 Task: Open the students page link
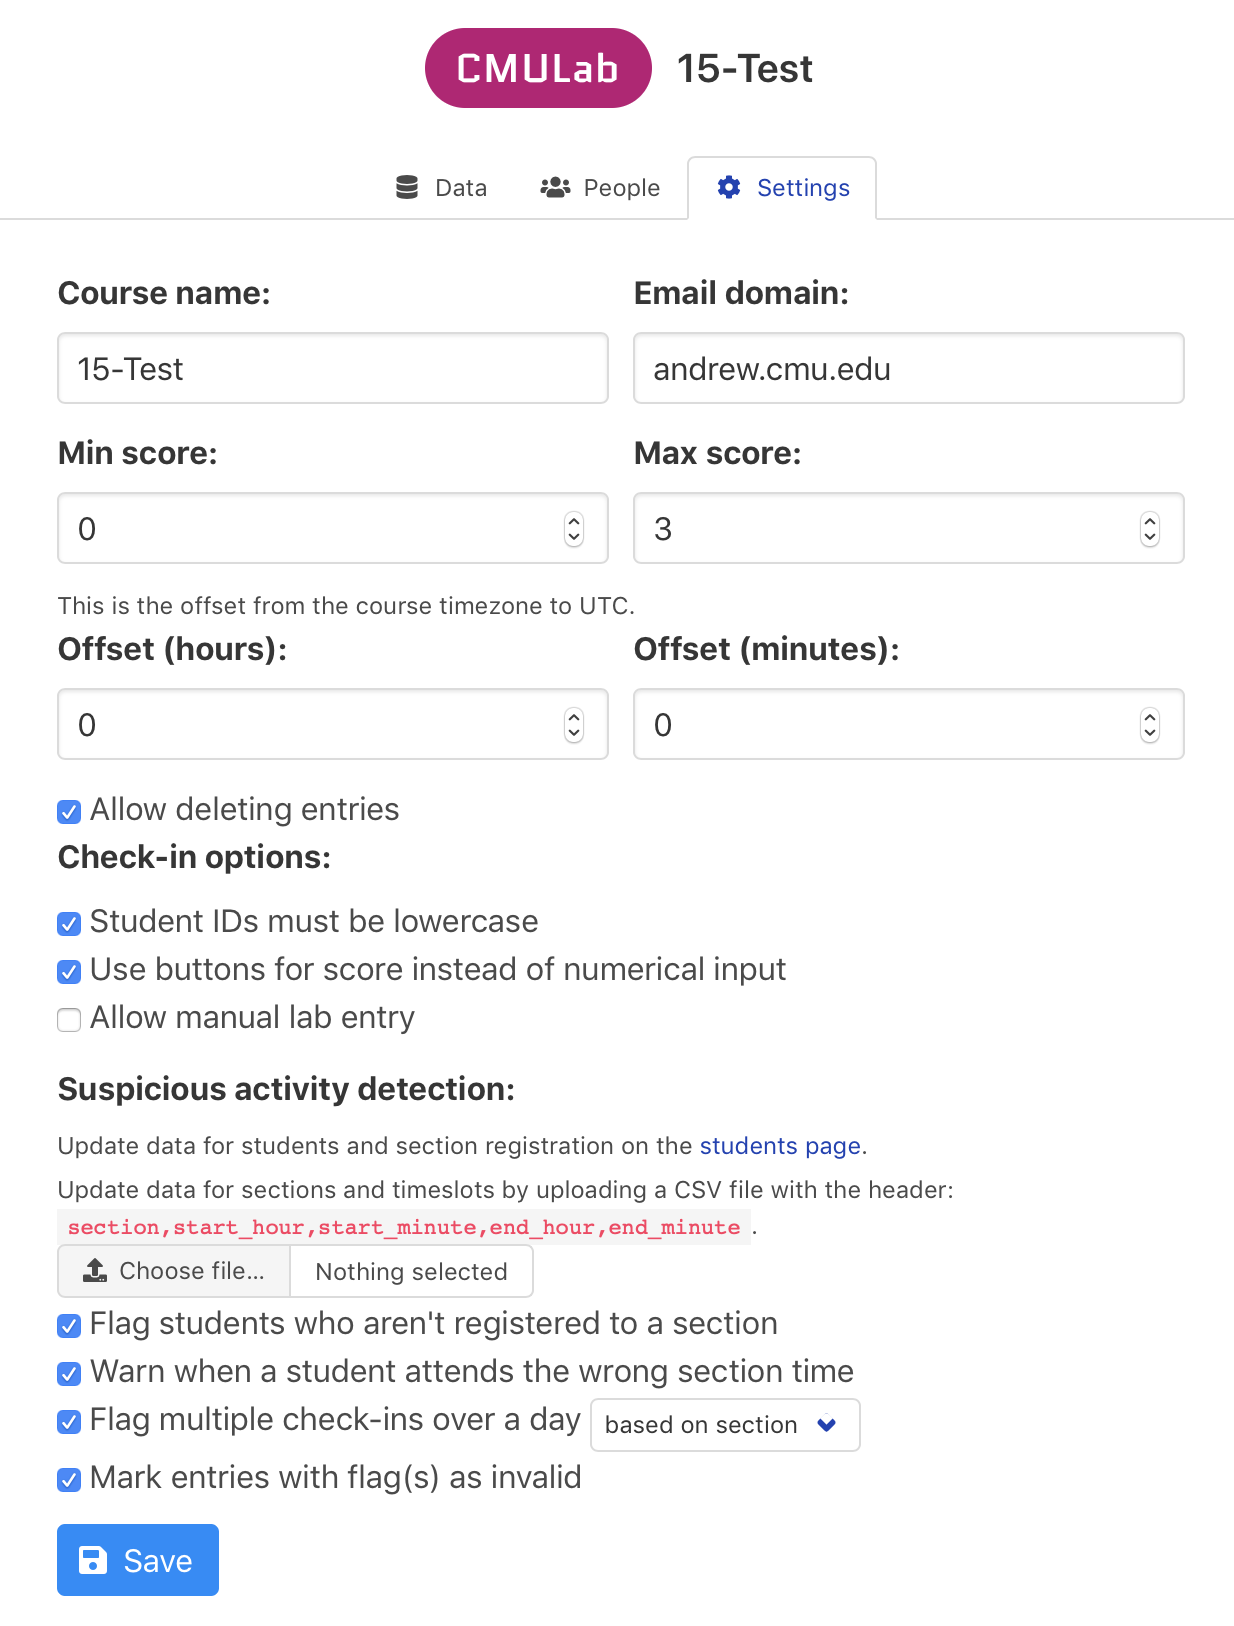[x=780, y=1146]
